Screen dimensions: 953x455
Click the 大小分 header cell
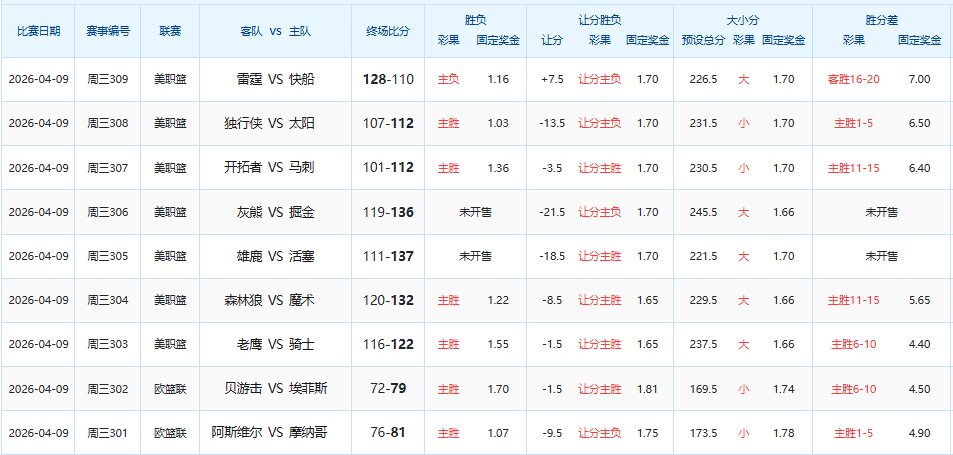pyautogui.click(x=743, y=20)
